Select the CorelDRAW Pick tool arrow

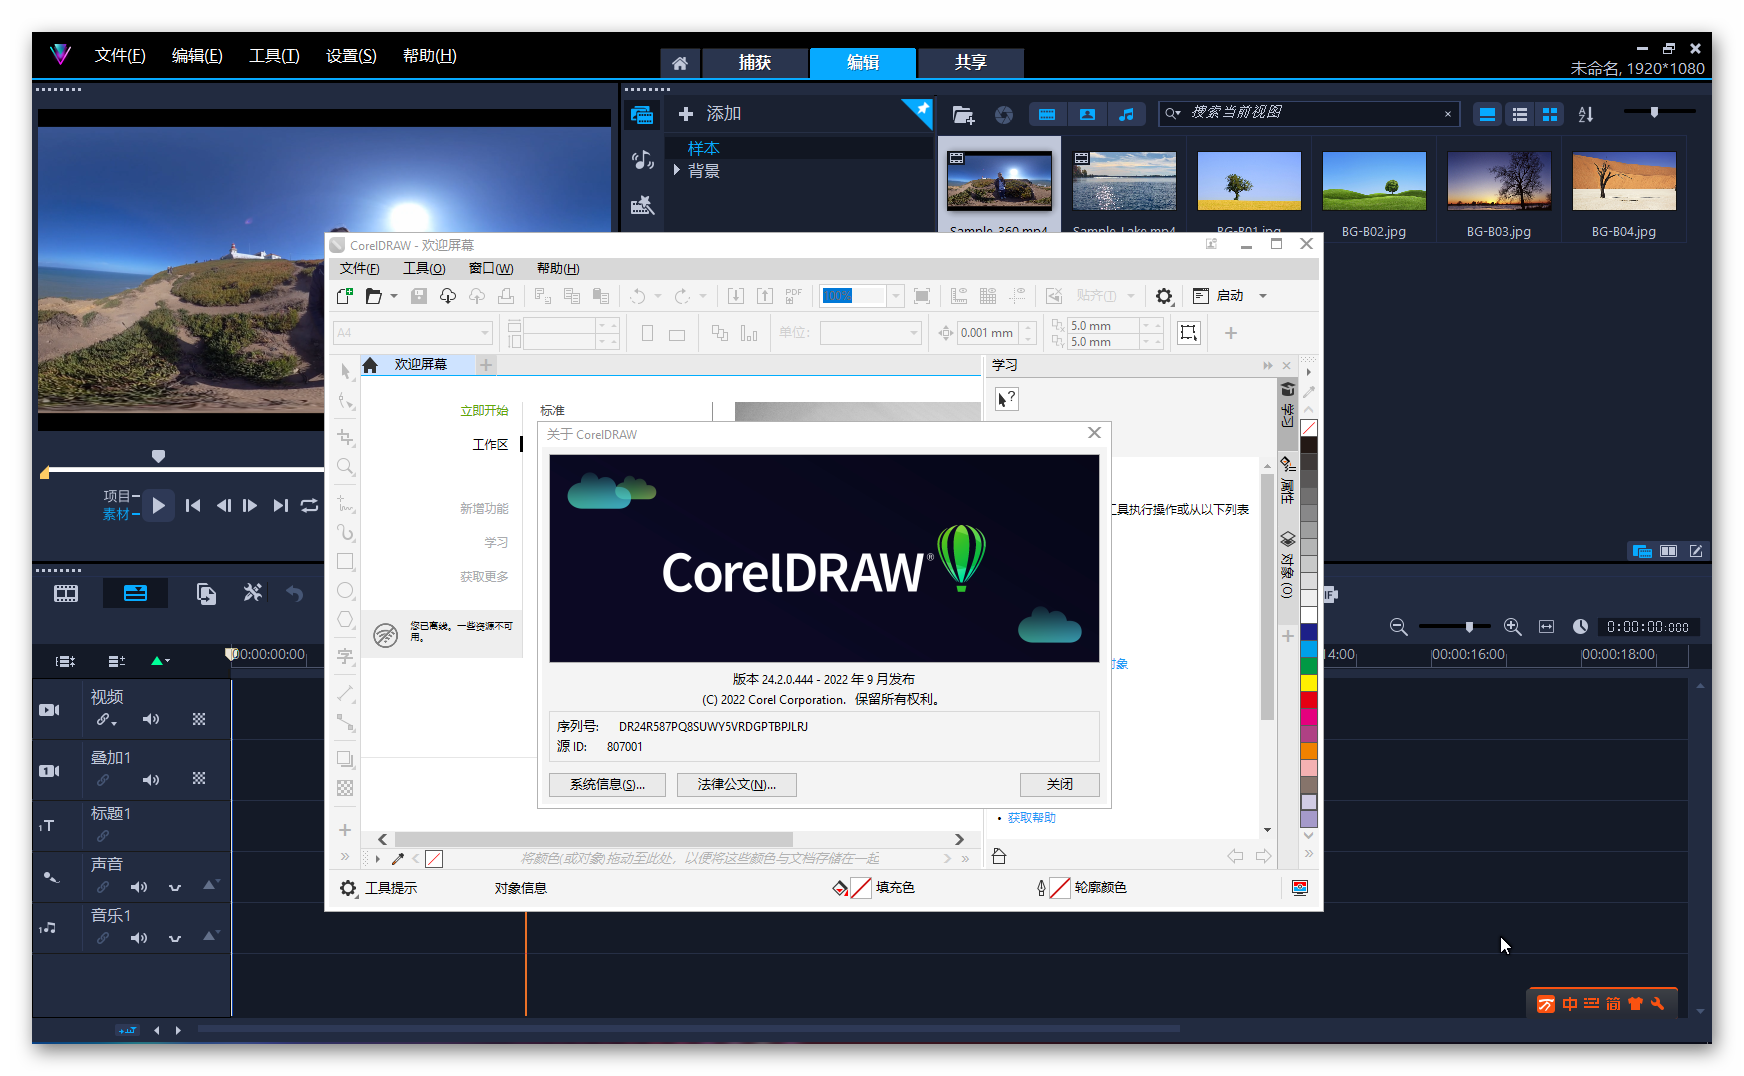(x=345, y=372)
